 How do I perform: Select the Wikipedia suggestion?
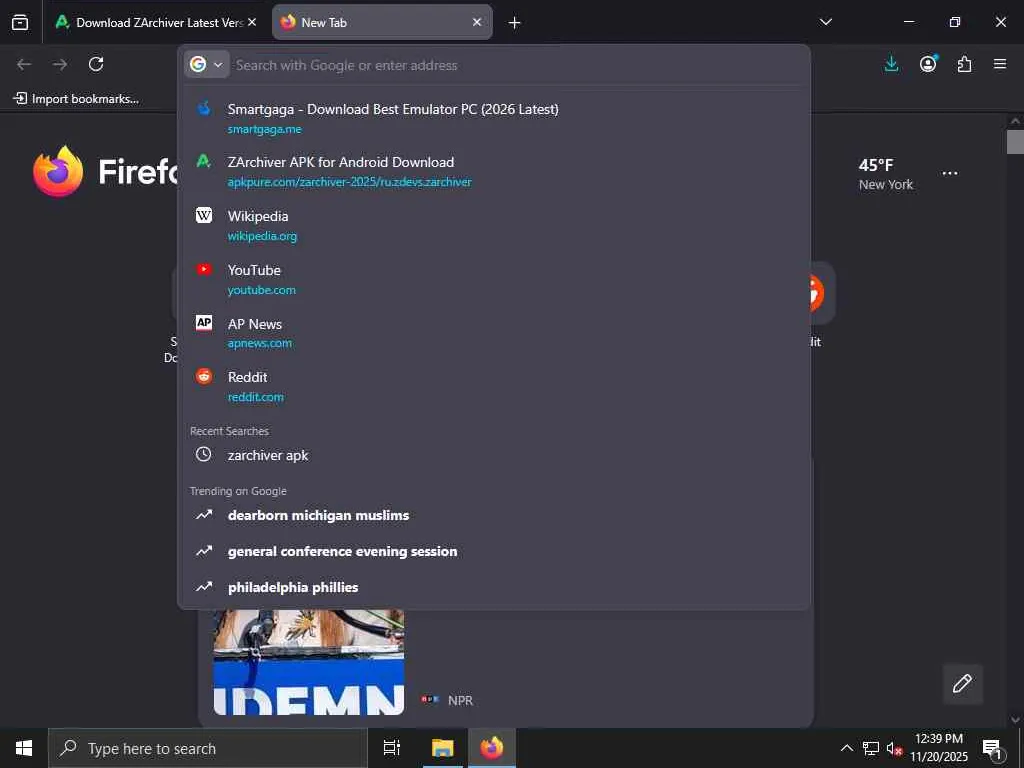[494, 225]
